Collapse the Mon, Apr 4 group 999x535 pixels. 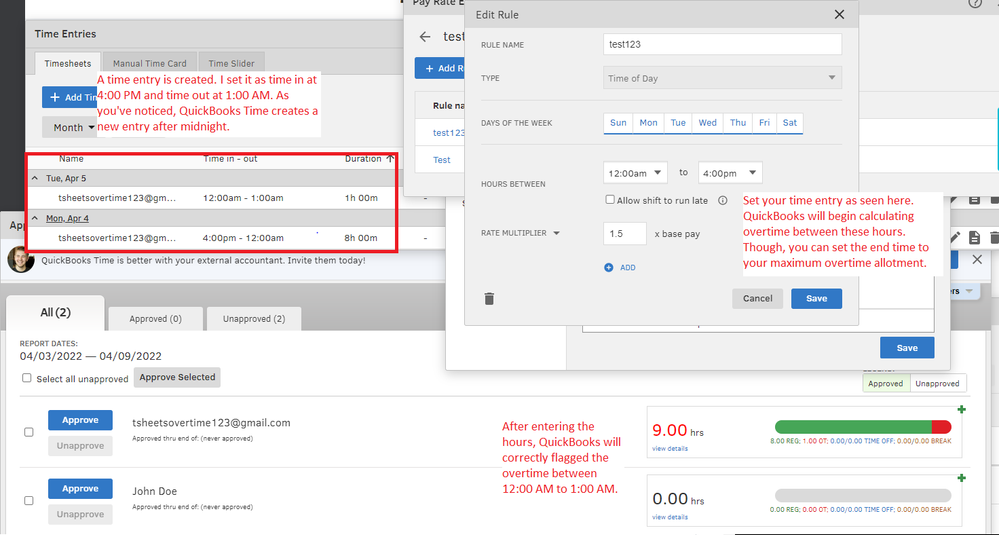click(34, 218)
